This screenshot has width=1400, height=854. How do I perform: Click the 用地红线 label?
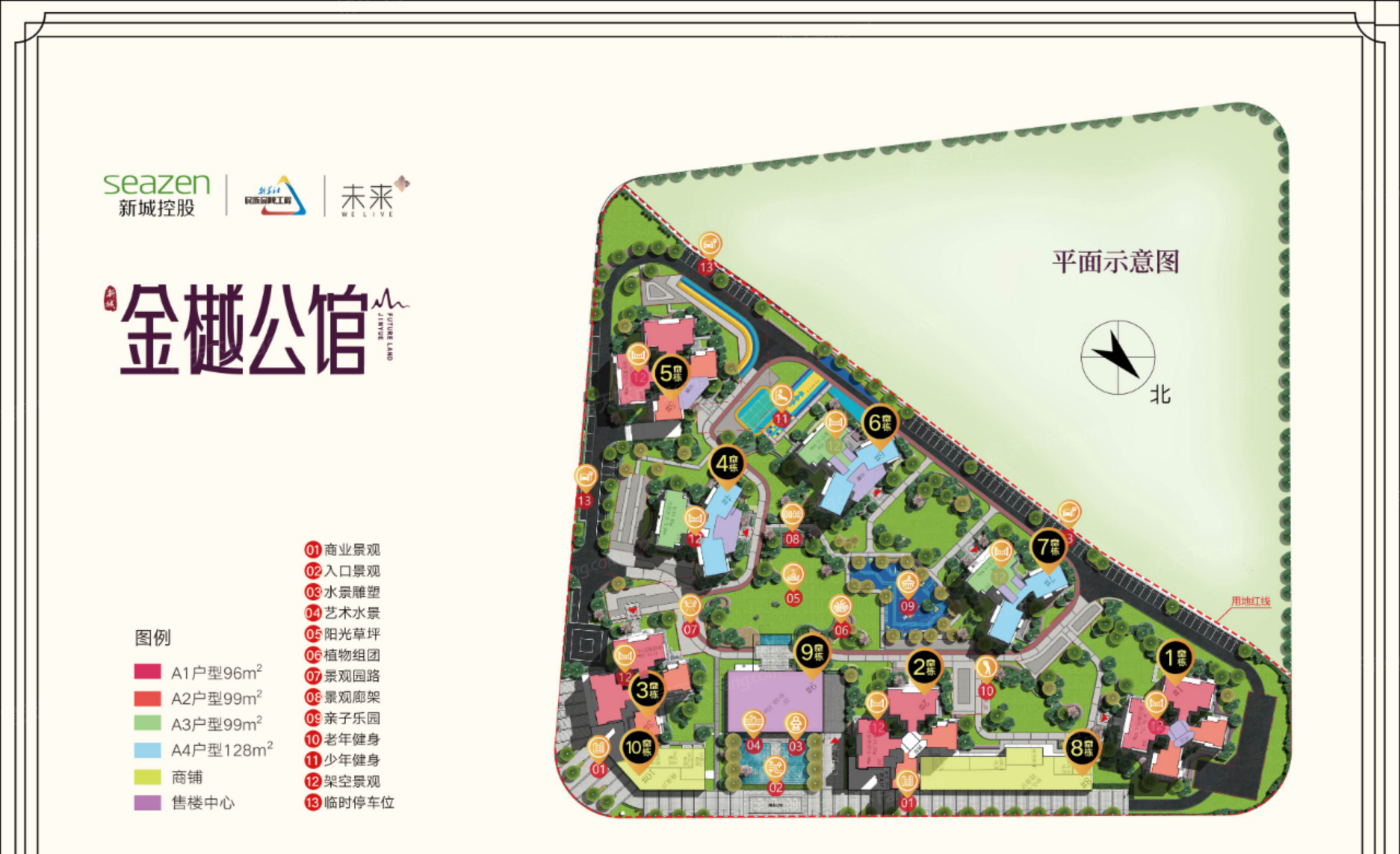1250,602
